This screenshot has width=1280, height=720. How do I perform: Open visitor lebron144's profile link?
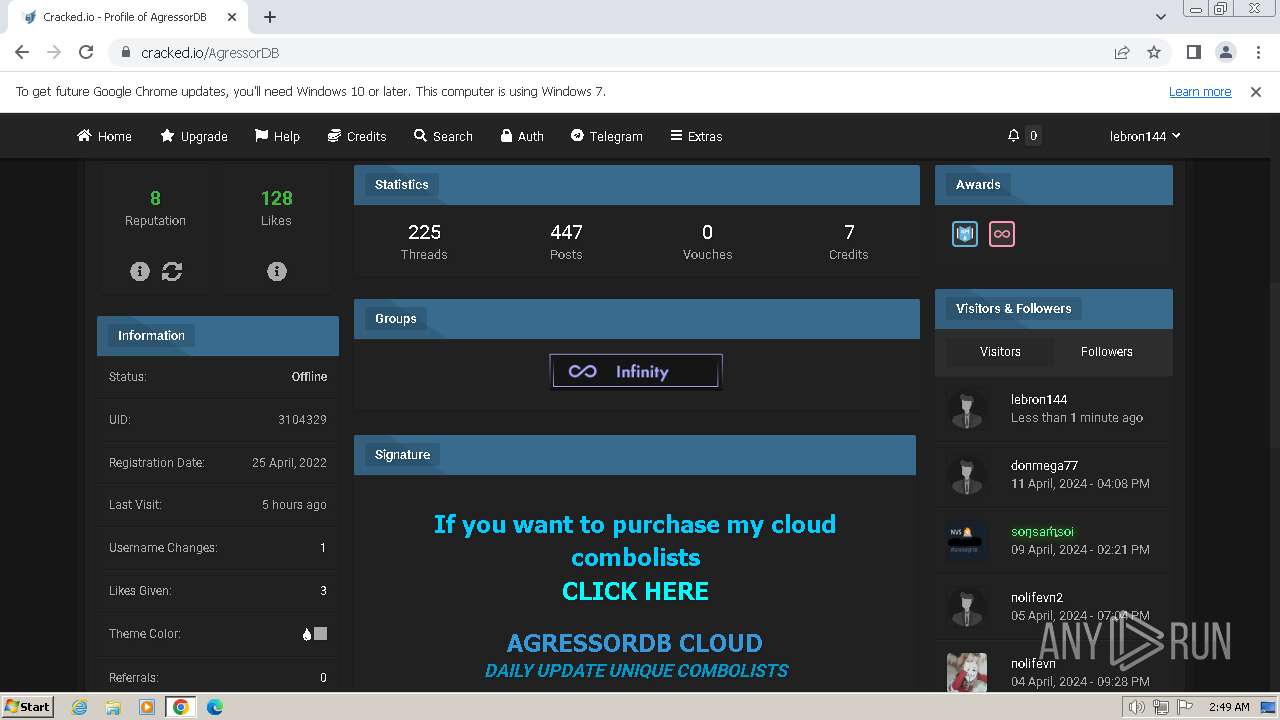click(1039, 399)
